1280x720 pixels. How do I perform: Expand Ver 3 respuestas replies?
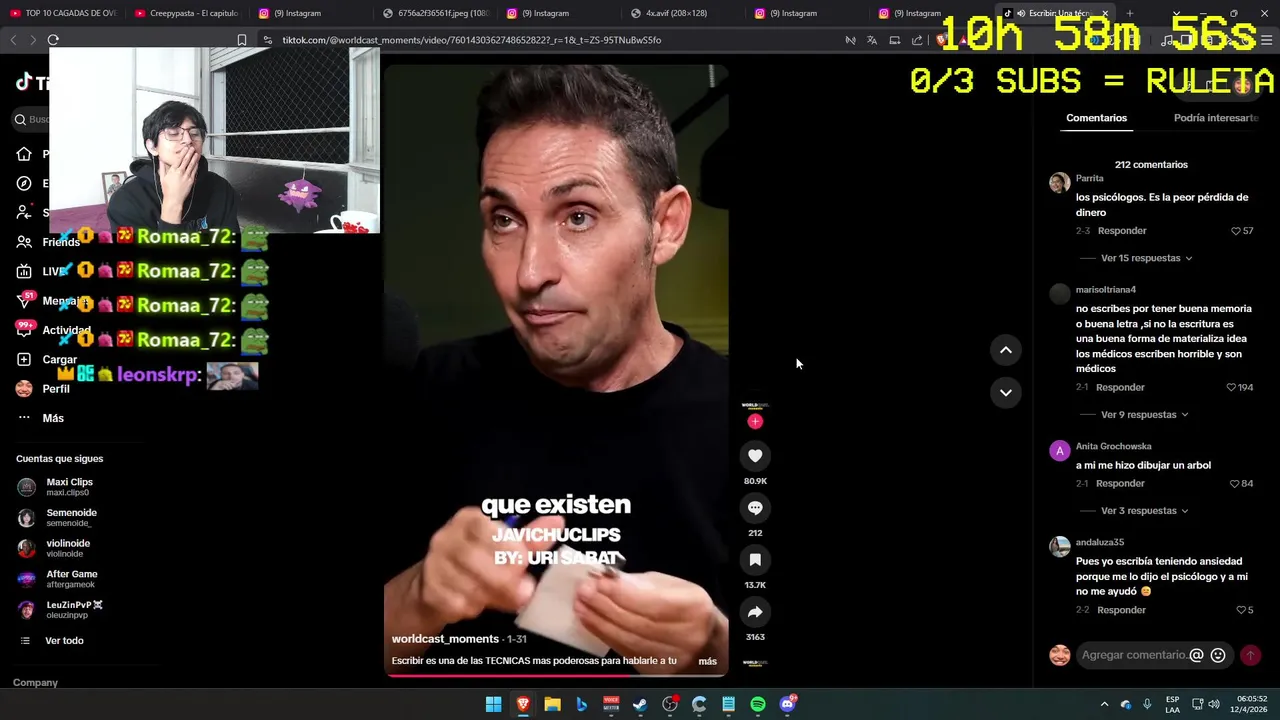pos(1144,511)
